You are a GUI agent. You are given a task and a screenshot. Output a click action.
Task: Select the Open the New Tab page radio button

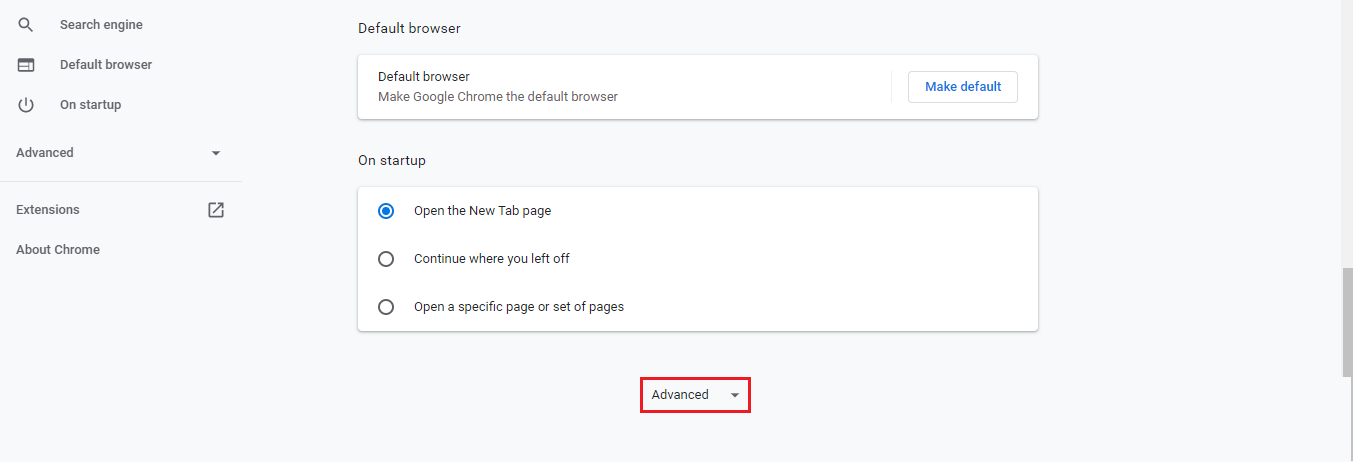pyautogui.click(x=386, y=211)
